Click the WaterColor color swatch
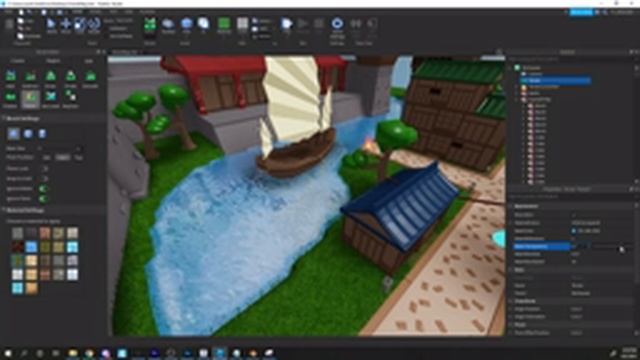The height and width of the screenshot is (360, 640). point(574,231)
